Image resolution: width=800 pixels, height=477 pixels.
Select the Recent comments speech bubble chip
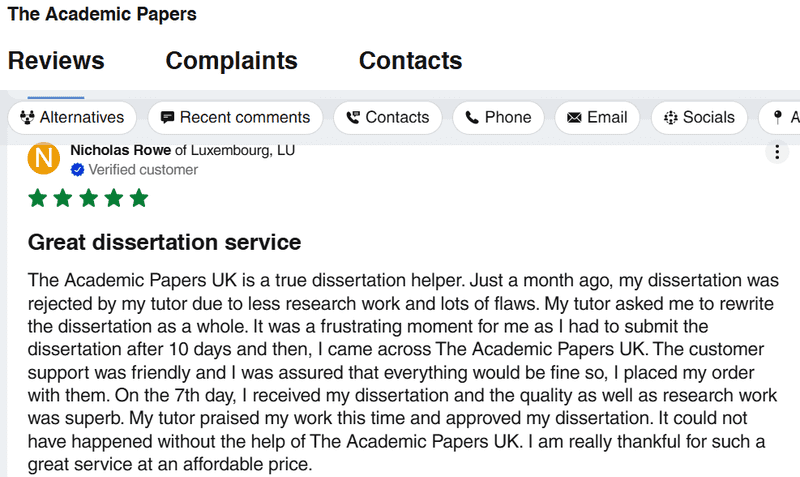pyautogui.click(x=235, y=118)
